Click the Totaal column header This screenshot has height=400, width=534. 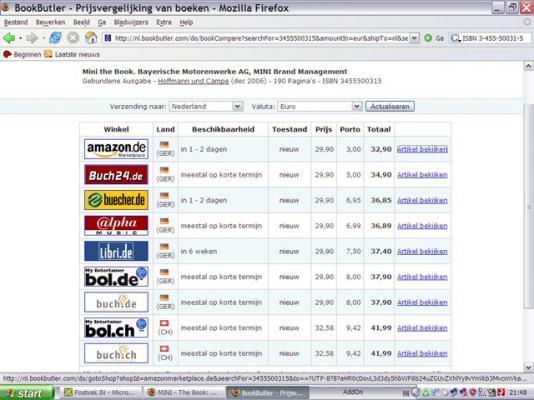(379, 129)
